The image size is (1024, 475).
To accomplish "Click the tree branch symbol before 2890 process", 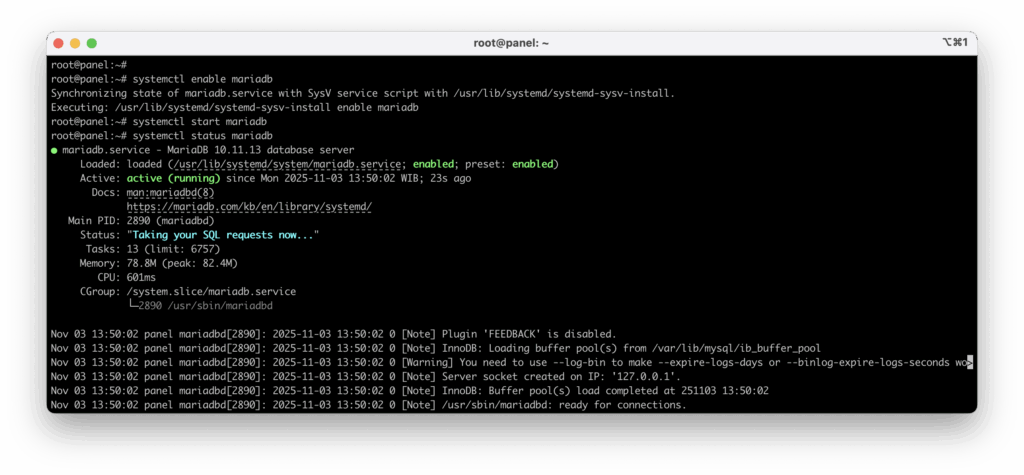I will (x=135, y=306).
